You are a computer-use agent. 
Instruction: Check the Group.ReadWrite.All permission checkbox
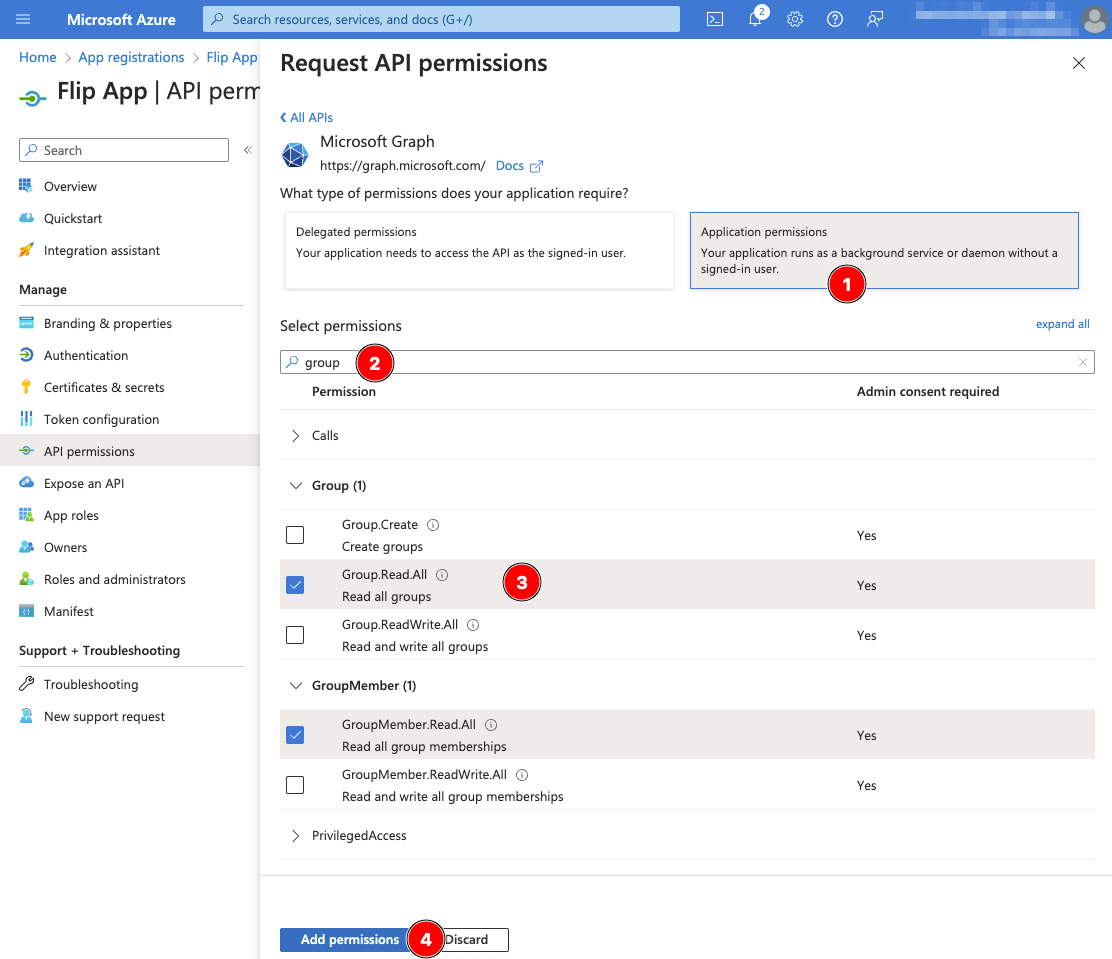point(295,635)
